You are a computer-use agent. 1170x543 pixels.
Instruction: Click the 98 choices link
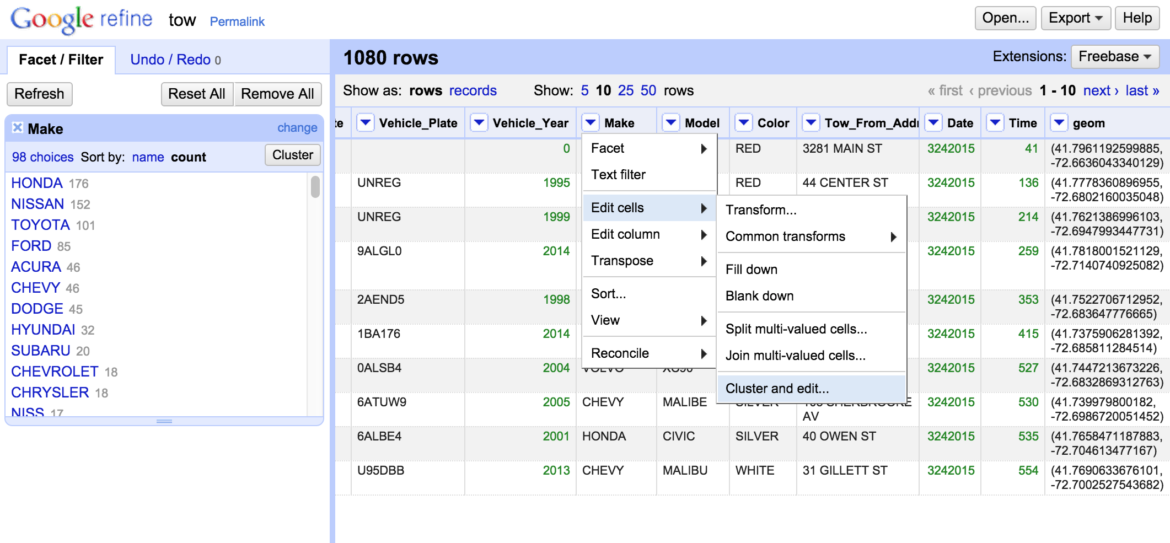click(x=43, y=157)
